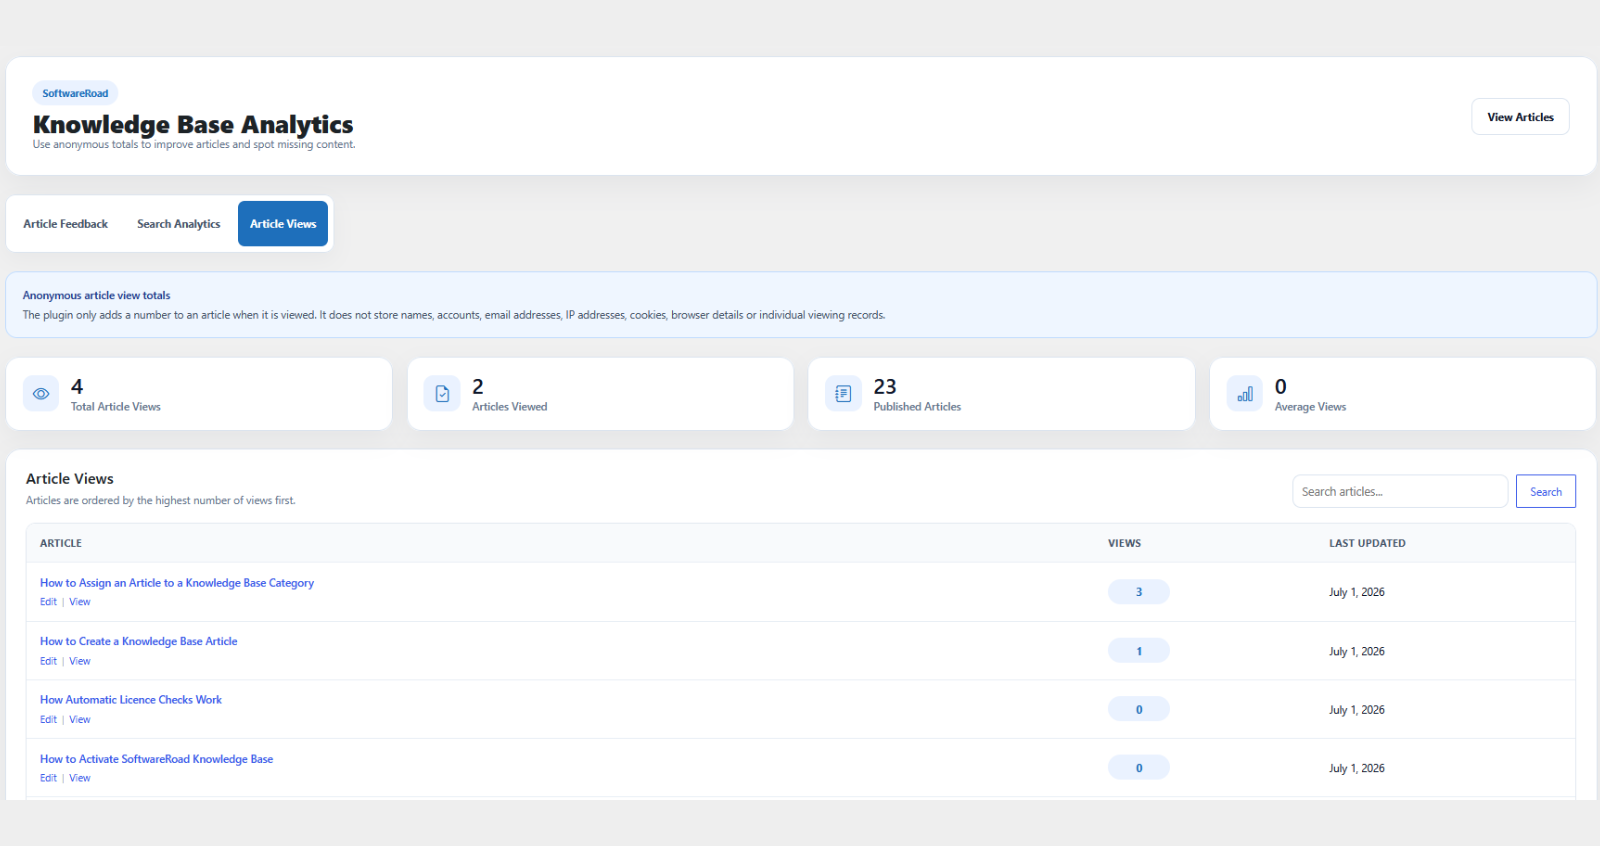Click View under How to Create a Knowledge Base Article
Image resolution: width=1600 pixels, height=846 pixels.
pos(80,661)
